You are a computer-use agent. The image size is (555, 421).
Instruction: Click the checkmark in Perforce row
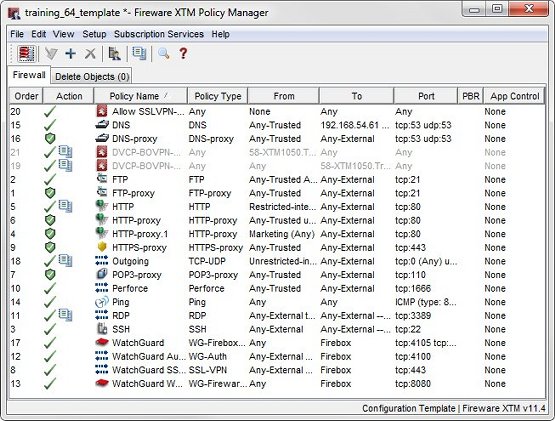(x=50, y=288)
